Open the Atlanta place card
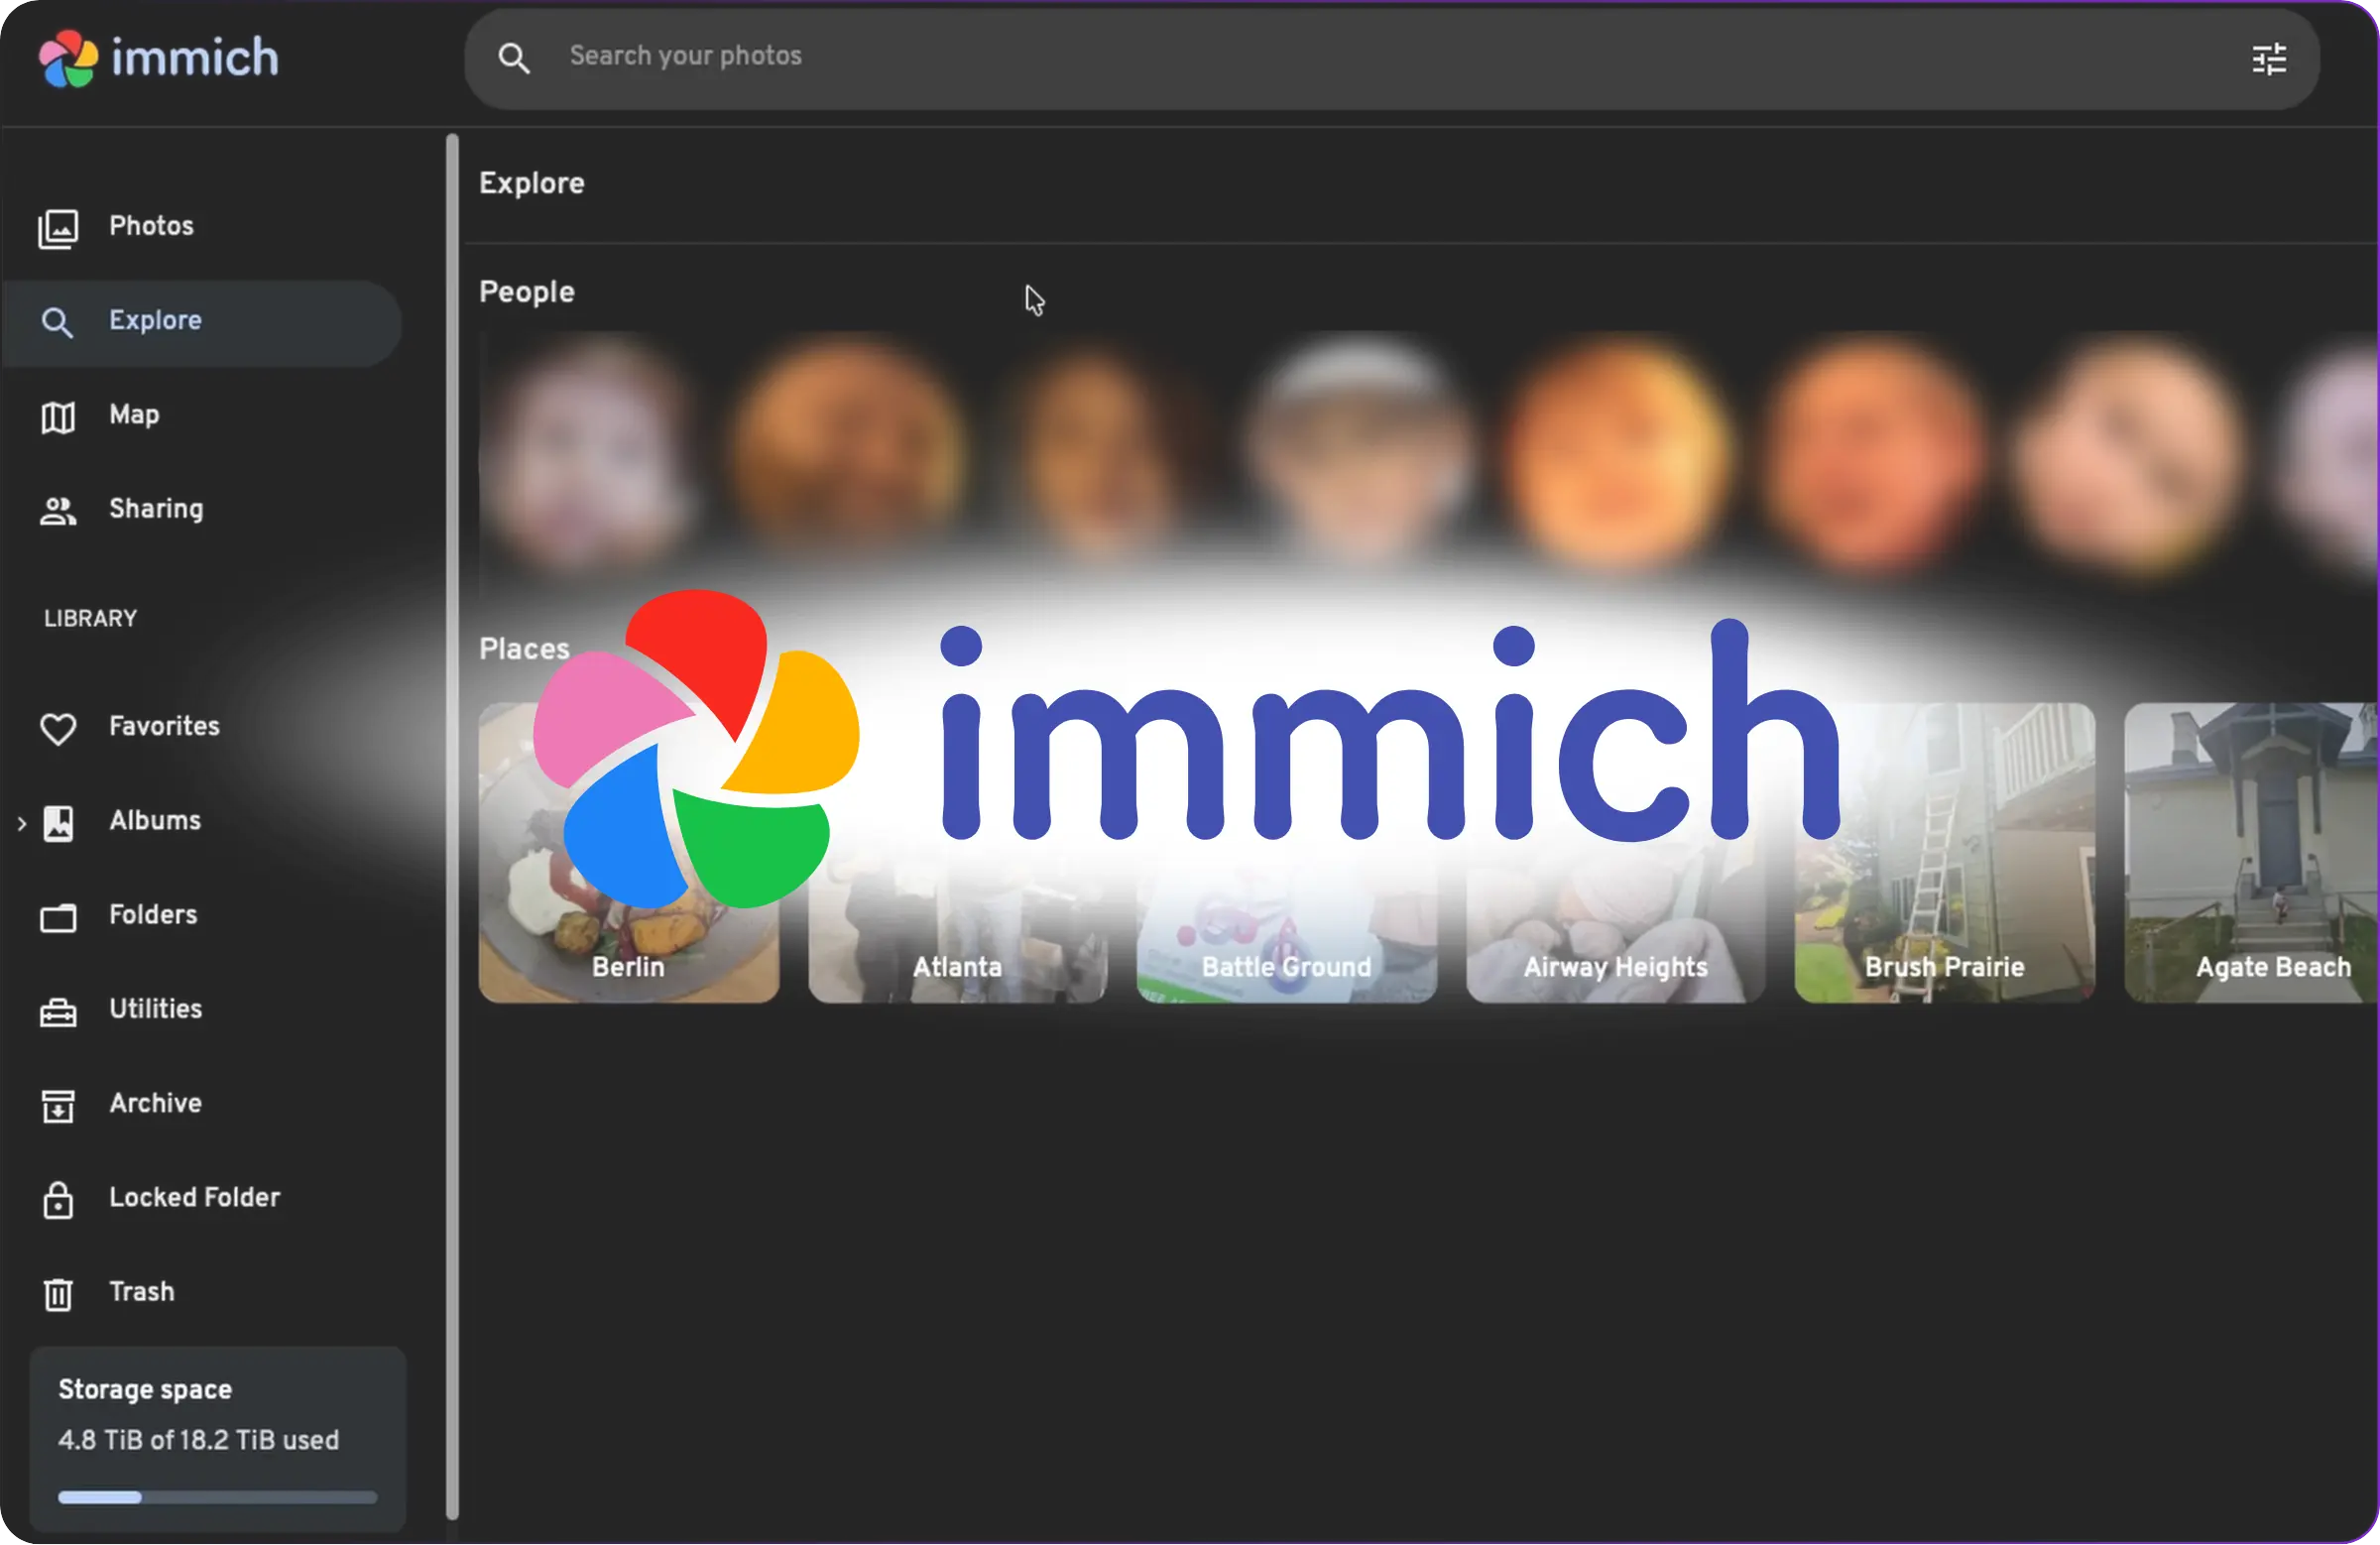The height and width of the screenshot is (1545, 2380). 958,854
